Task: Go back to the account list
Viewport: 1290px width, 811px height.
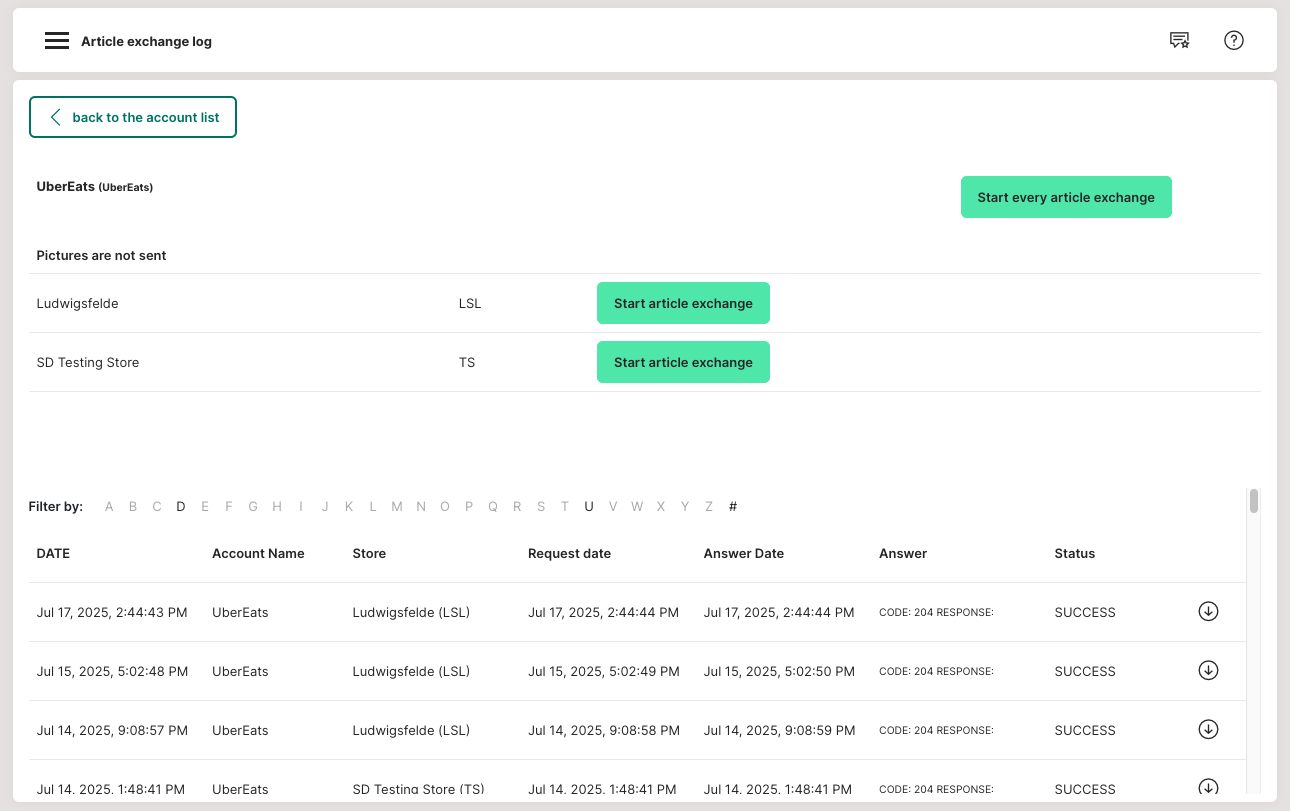Action: click(x=133, y=117)
